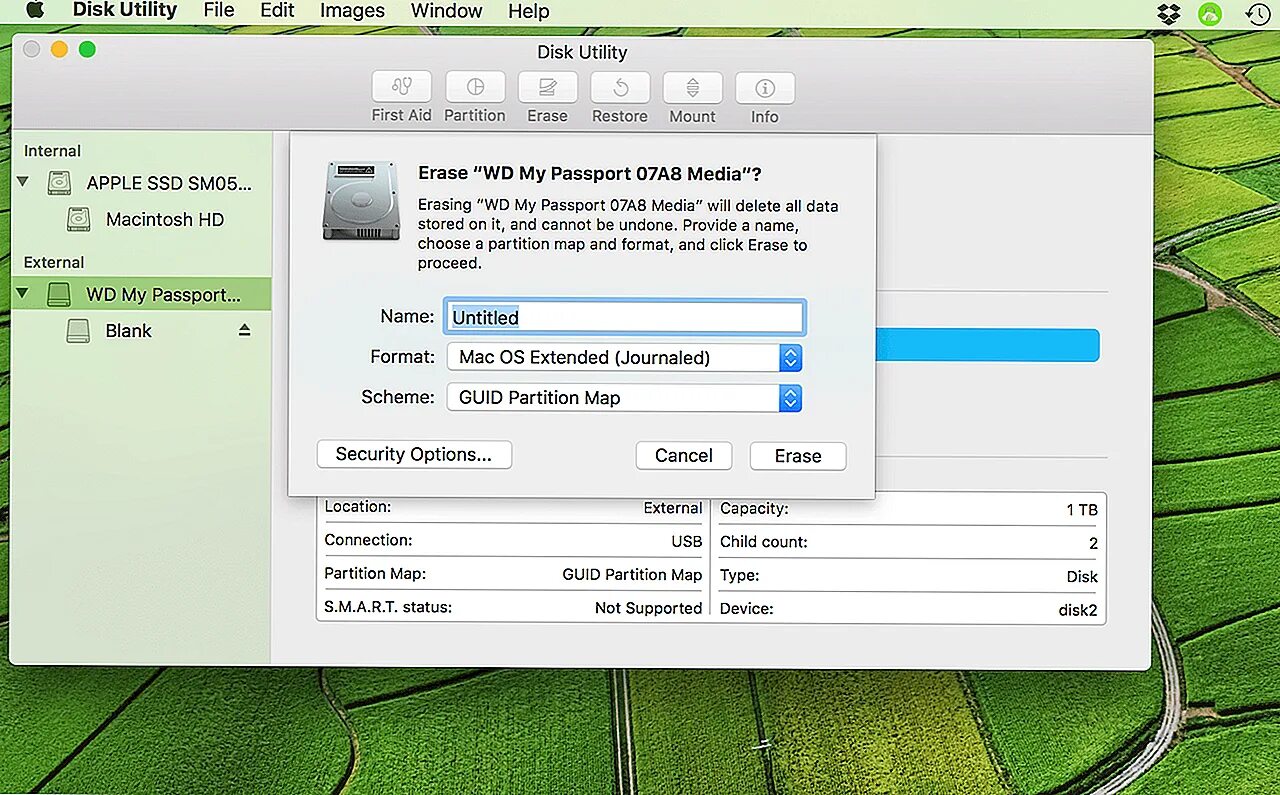
Task: Collapse the APPLE SSD disclosure triangle
Action: pyautogui.click(x=23, y=183)
